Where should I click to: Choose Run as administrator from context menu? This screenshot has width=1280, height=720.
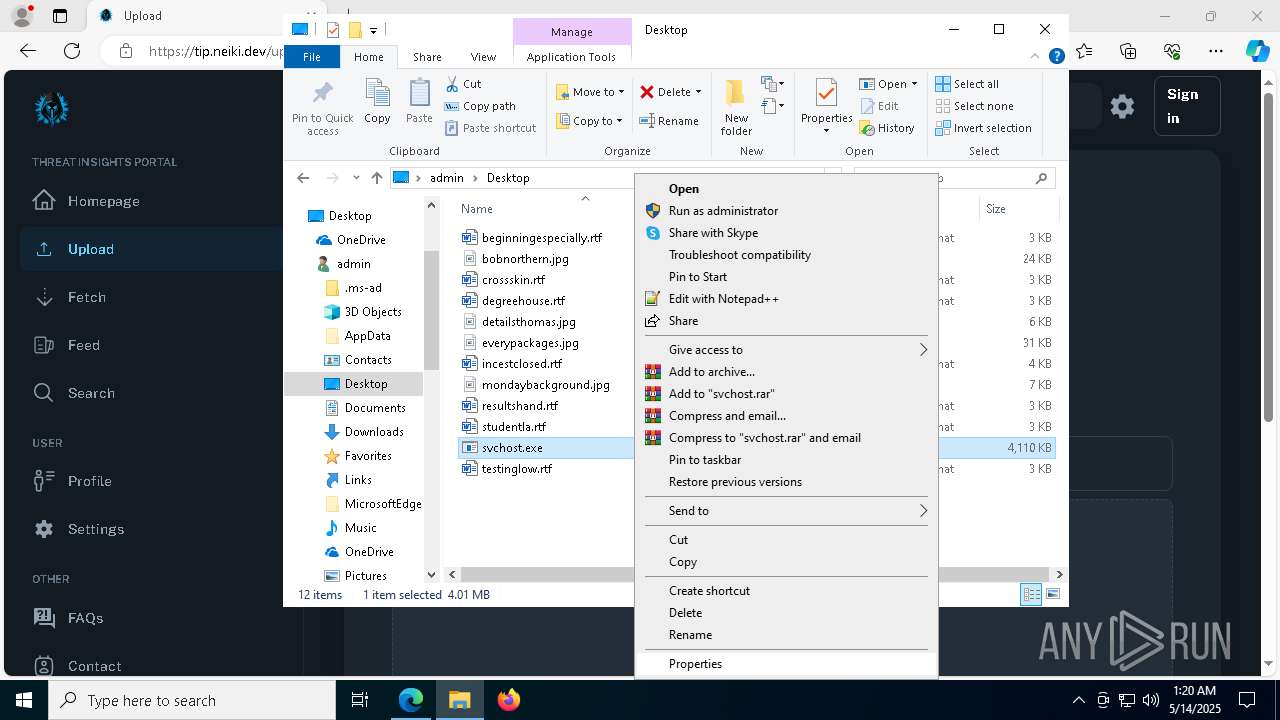786,211
